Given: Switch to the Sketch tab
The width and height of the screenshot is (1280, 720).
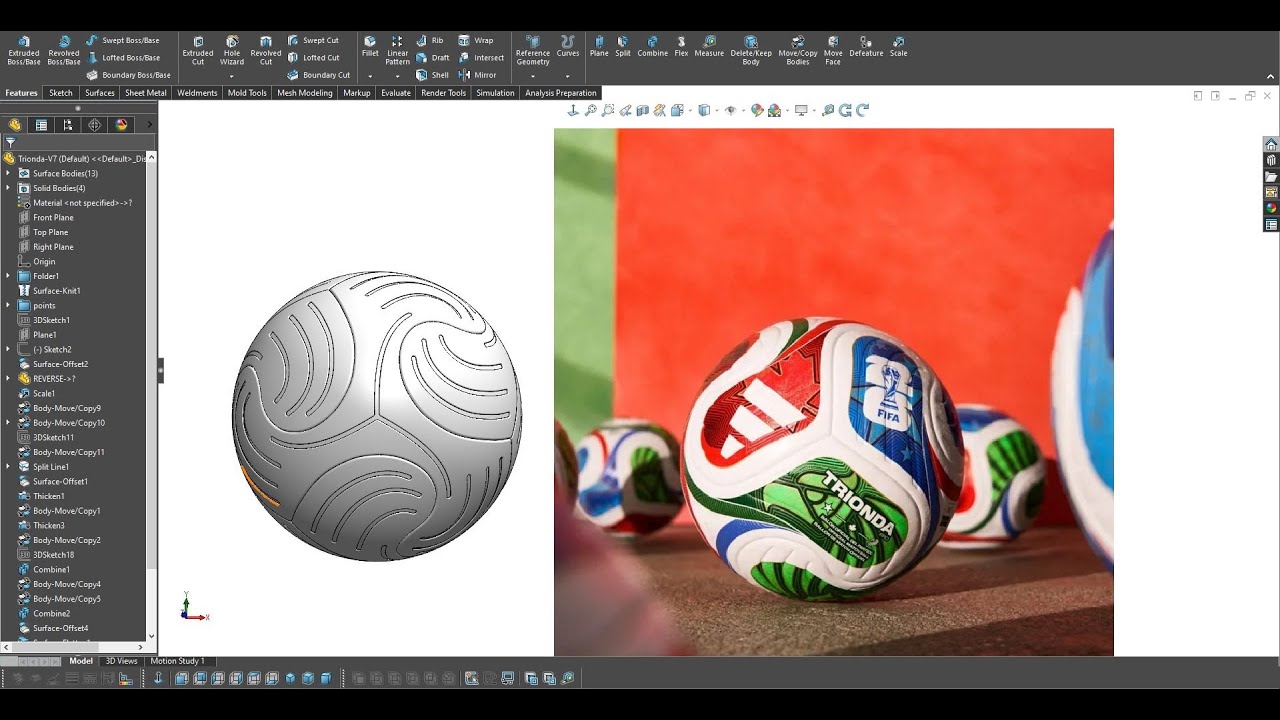Looking at the screenshot, I should point(61,93).
